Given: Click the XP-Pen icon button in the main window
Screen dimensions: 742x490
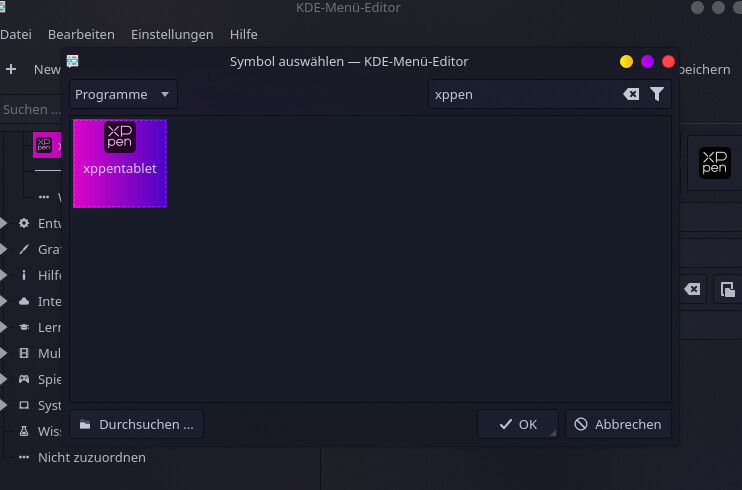Looking at the screenshot, I should click(x=715, y=163).
